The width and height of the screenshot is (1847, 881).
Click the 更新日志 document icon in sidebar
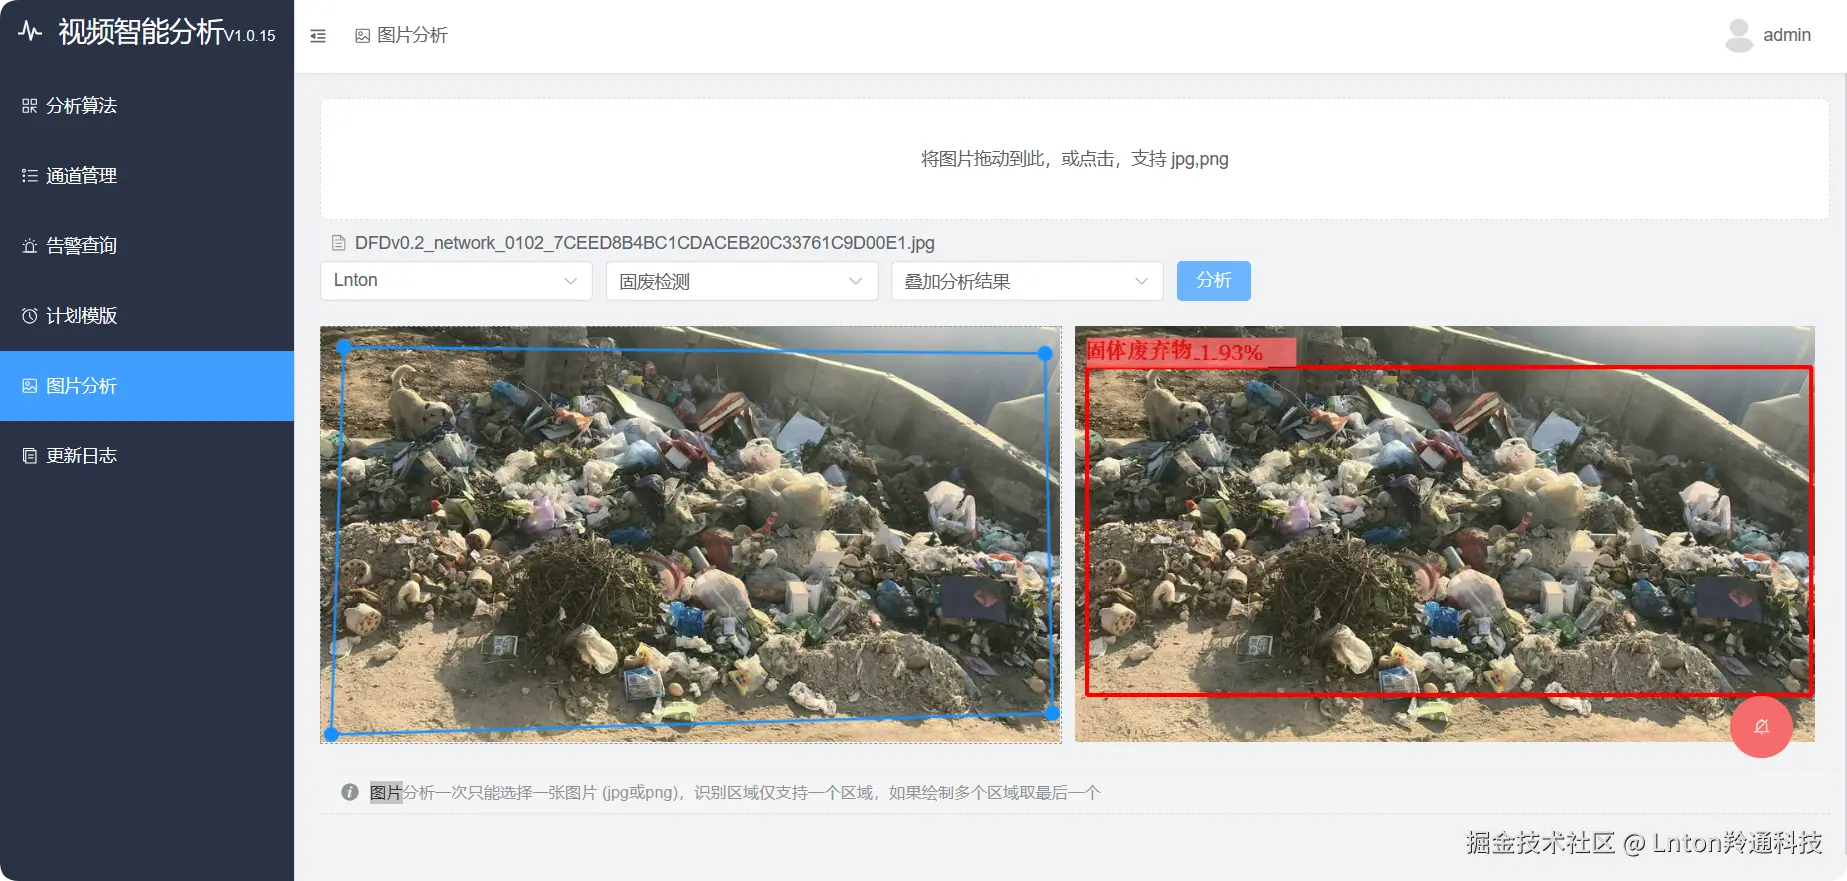(30, 456)
